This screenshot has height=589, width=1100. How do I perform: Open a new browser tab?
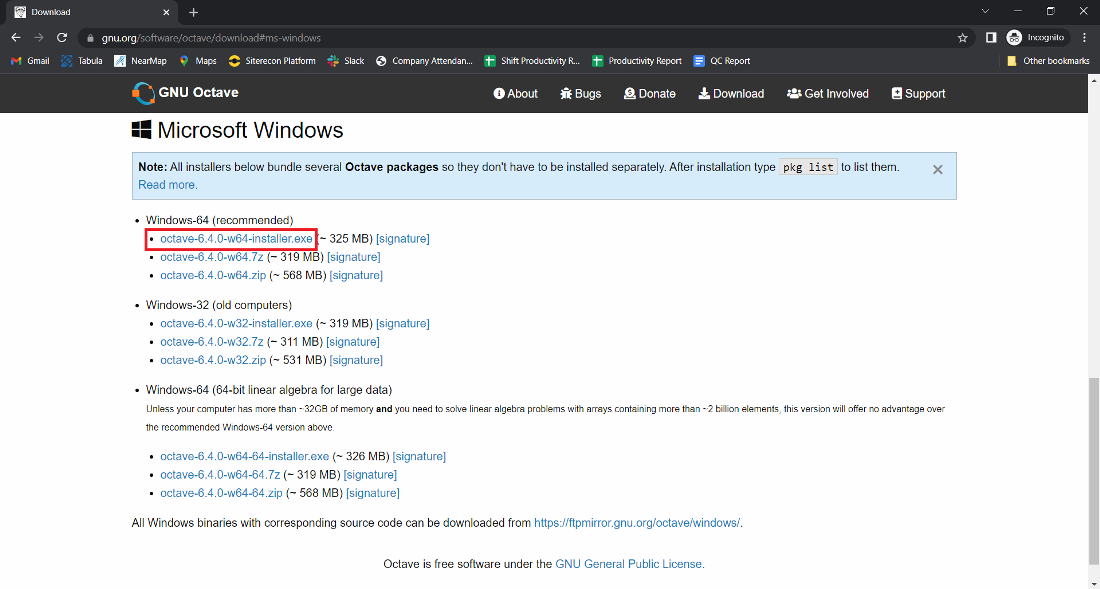click(x=194, y=12)
